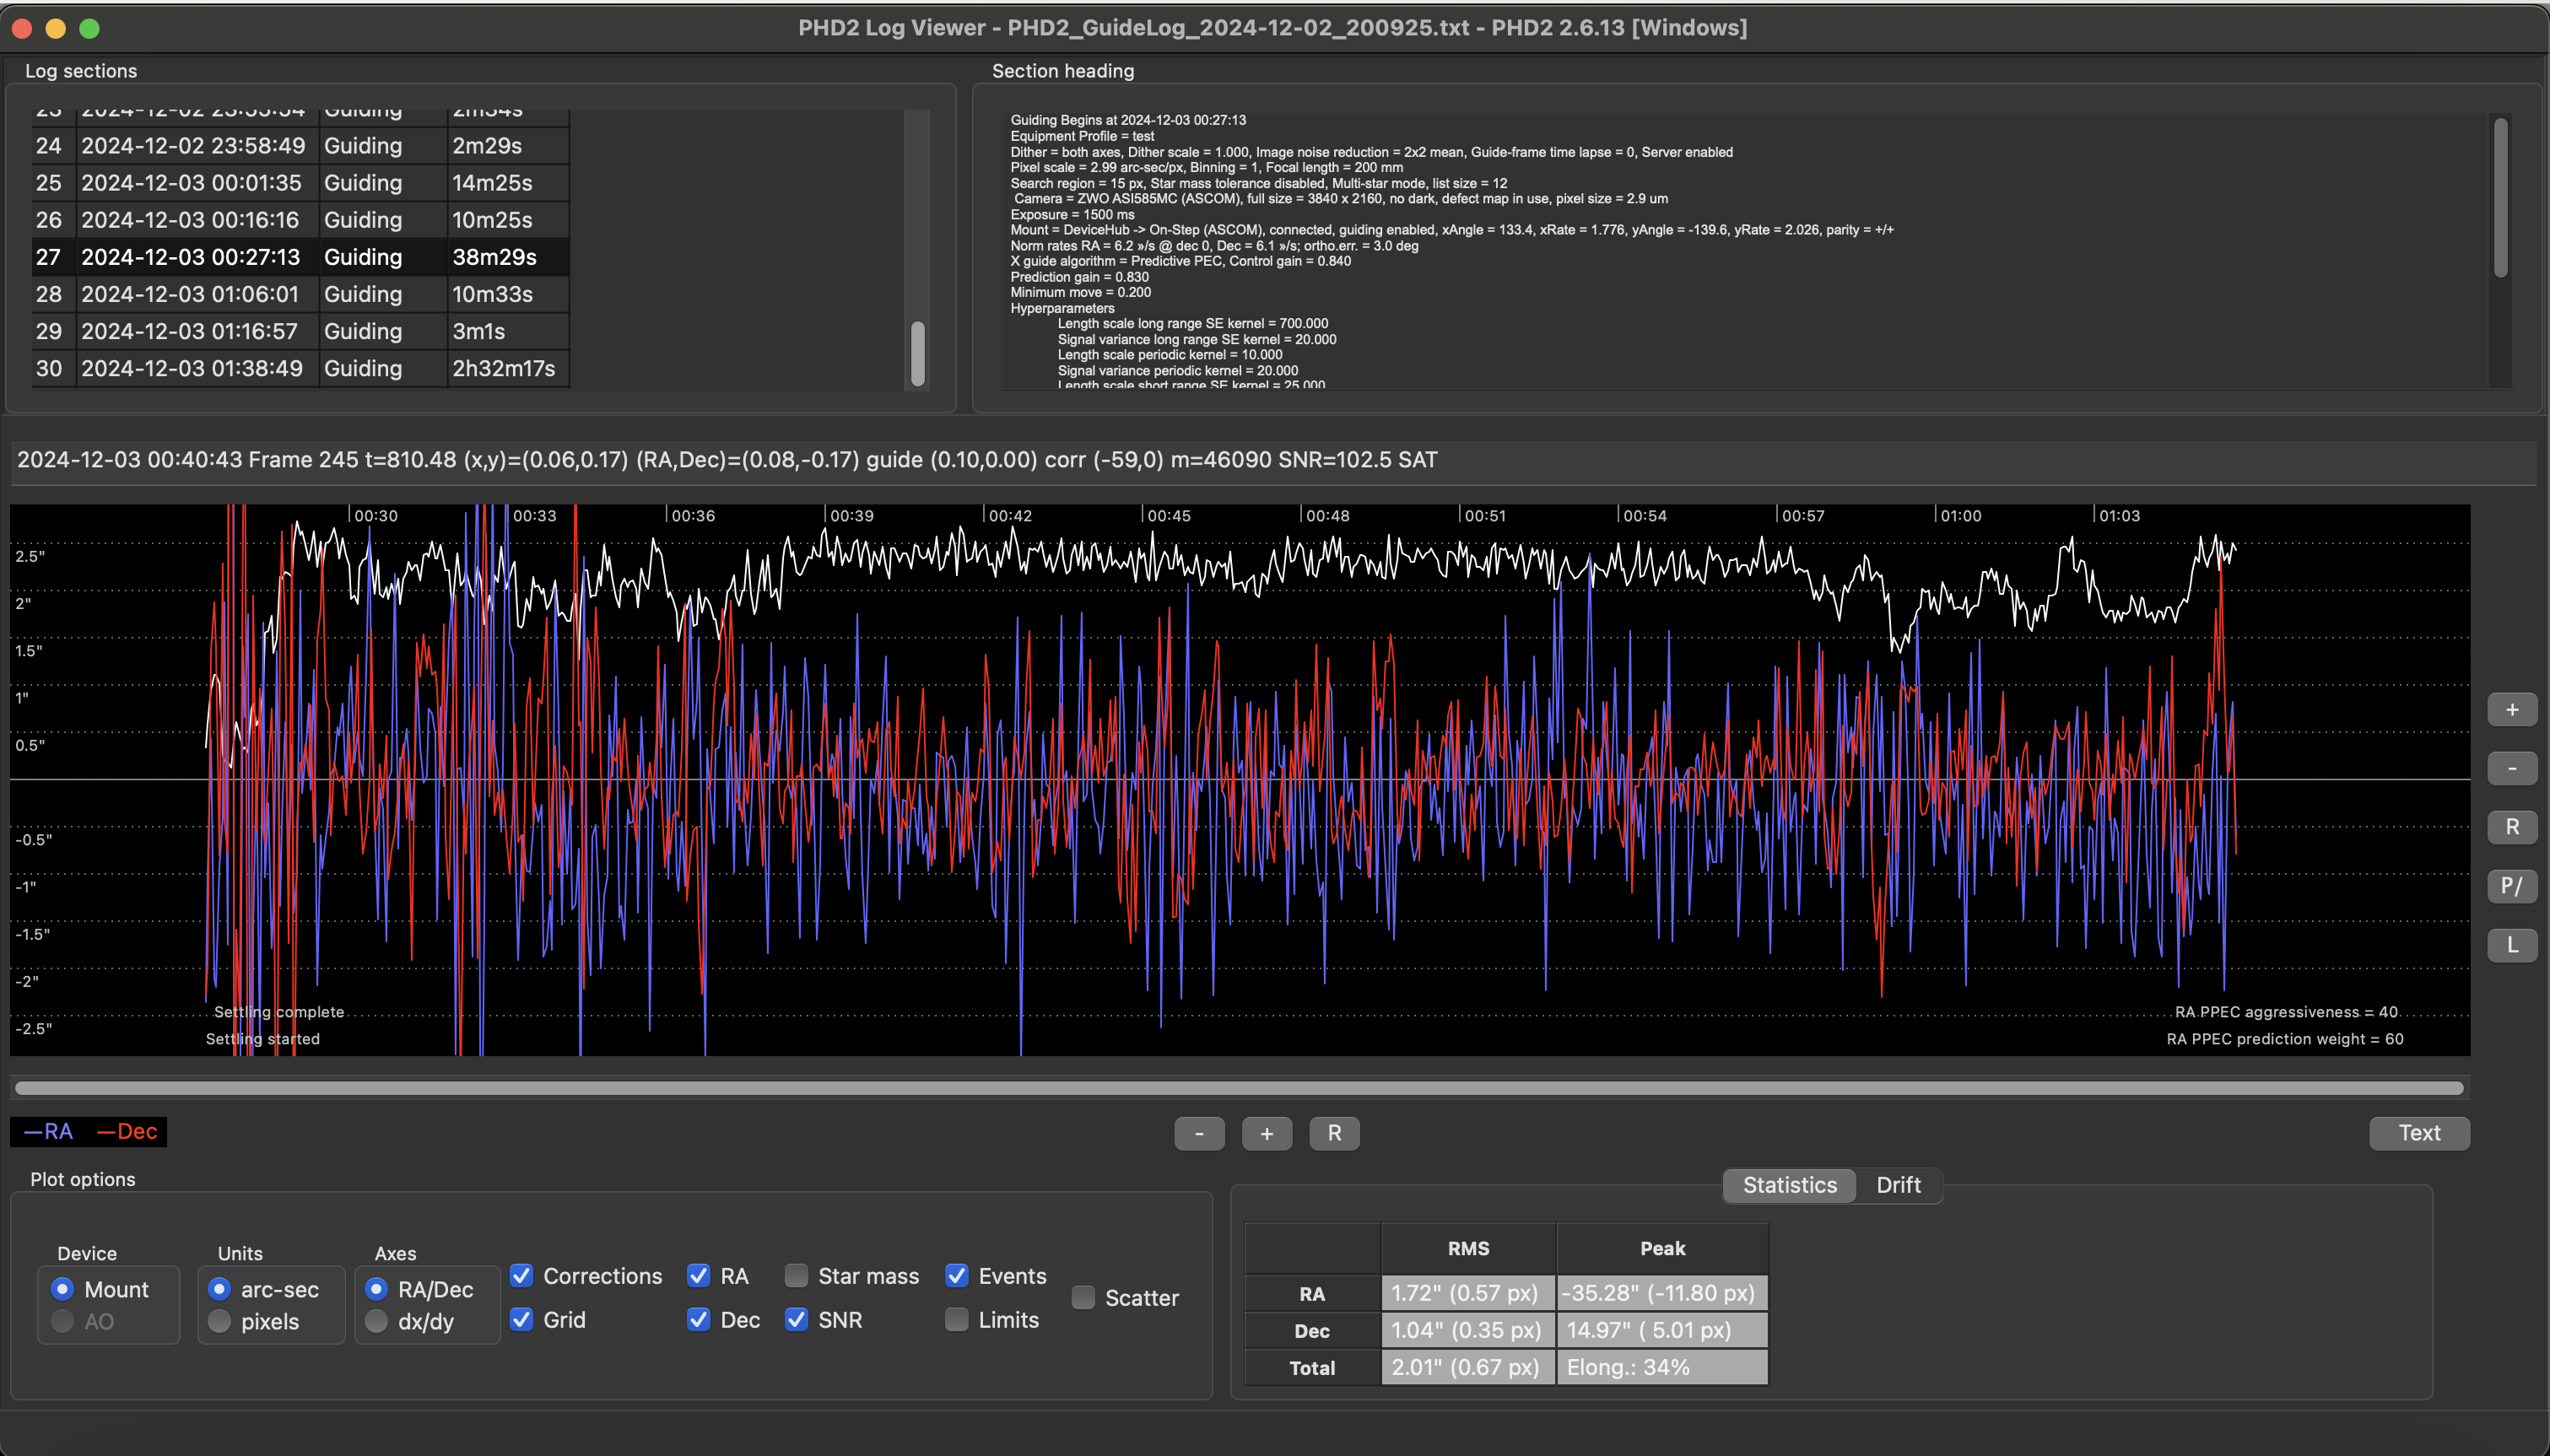This screenshot has width=2550, height=1456.
Task: Select the Statistics tab
Action: (1789, 1185)
